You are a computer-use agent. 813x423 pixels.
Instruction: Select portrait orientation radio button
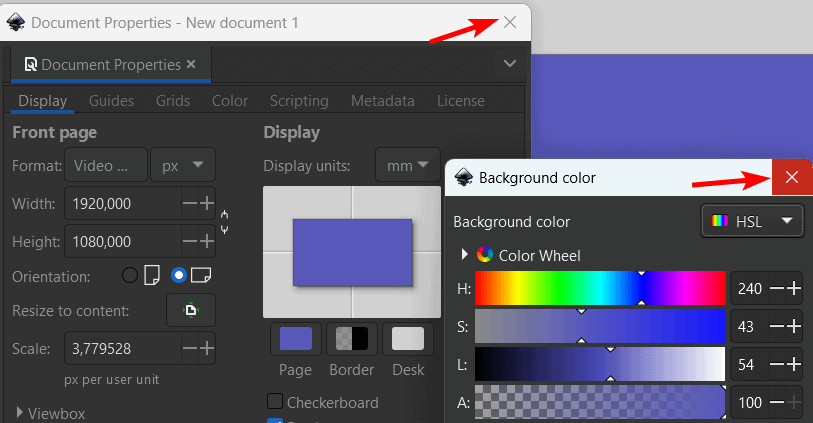coord(130,275)
